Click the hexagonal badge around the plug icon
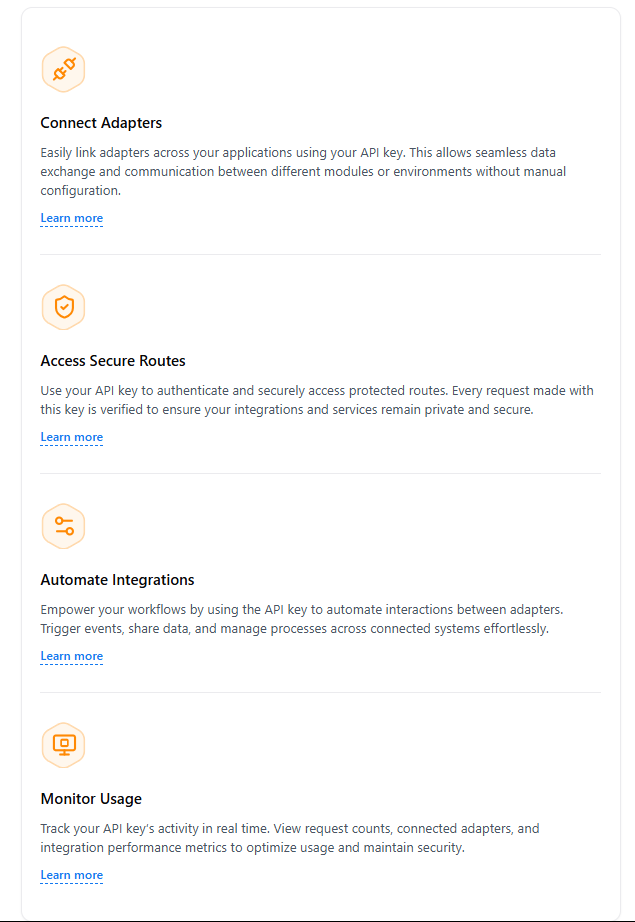Viewport: 635px width, 922px height. tap(63, 69)
